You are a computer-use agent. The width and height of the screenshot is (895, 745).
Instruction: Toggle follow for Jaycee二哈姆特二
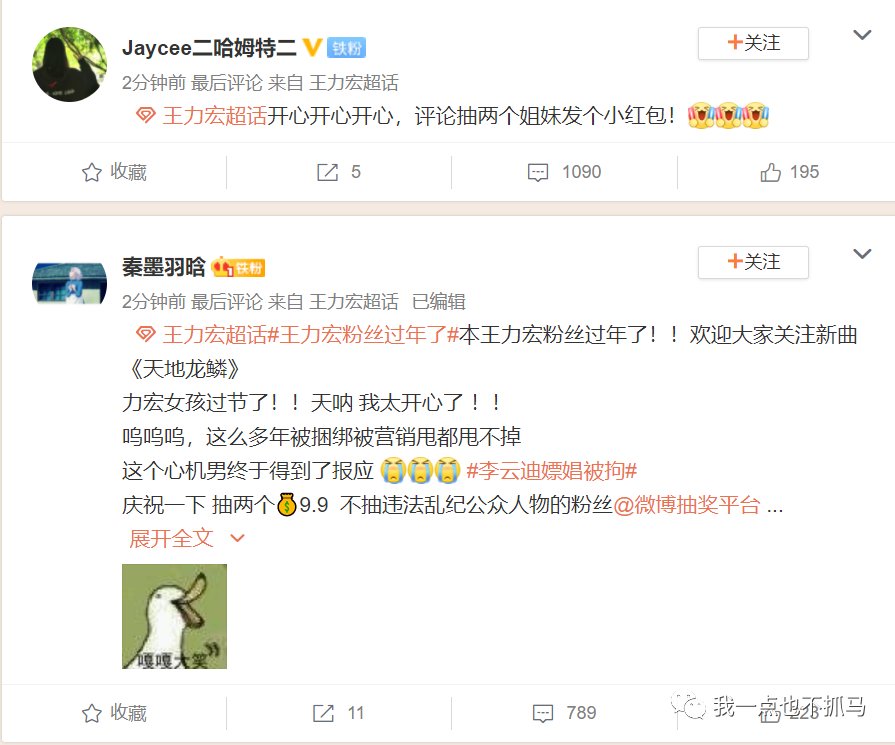pos(753,43)
